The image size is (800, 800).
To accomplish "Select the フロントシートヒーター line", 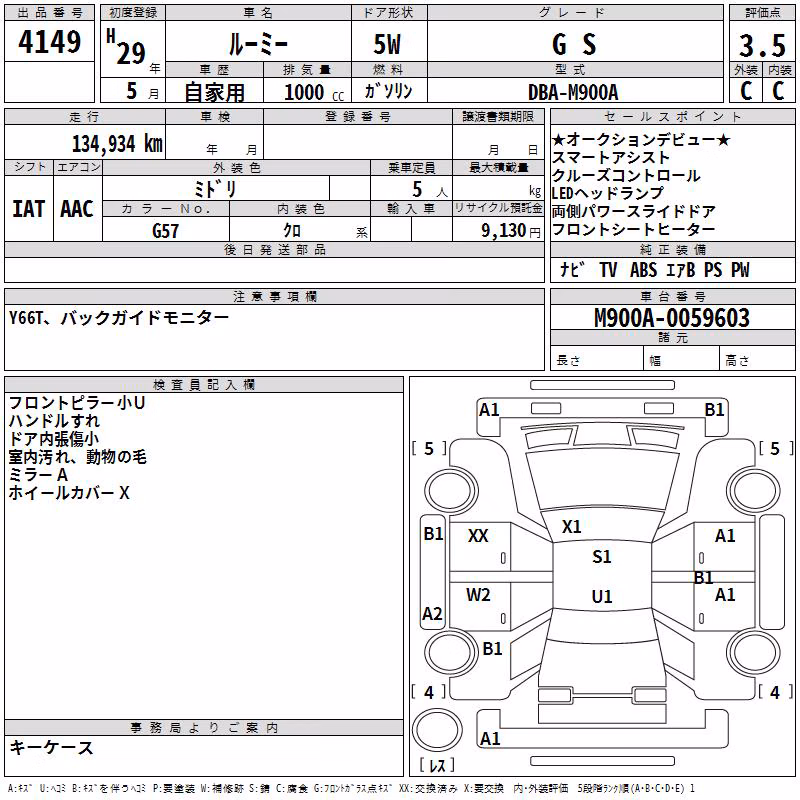I will (x=634, y=229).
